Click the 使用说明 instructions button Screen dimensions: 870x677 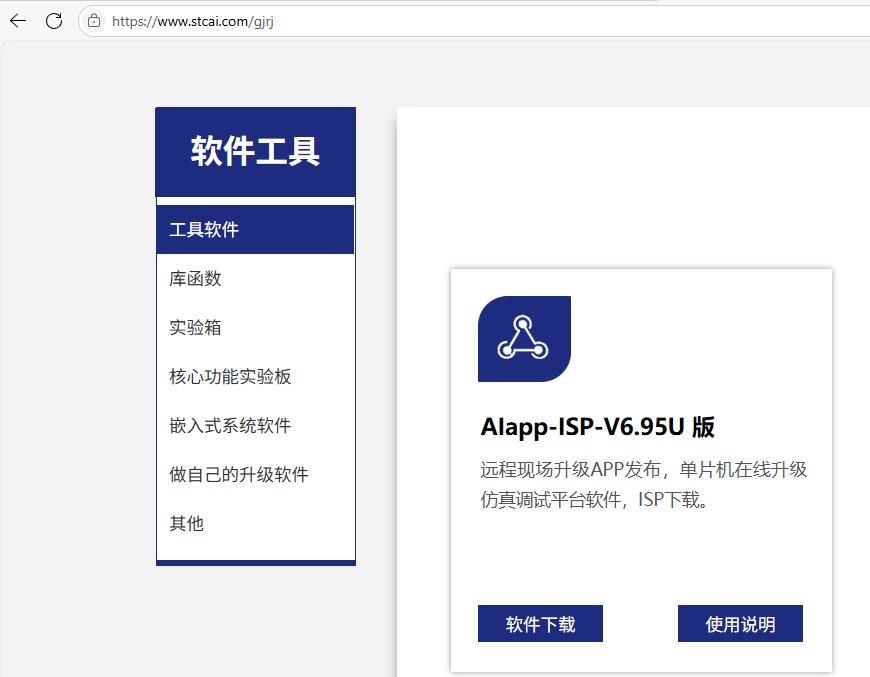(740, 624)
